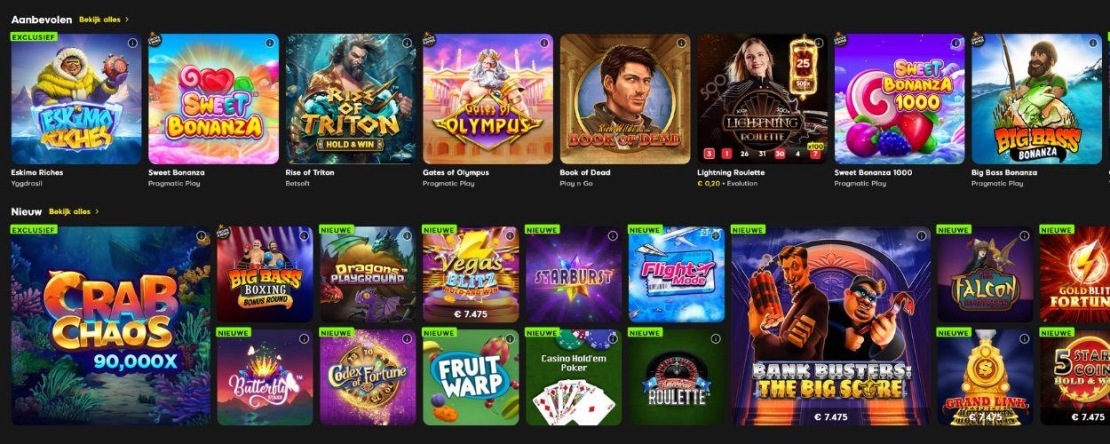Open Dragons Playground game tile
The width and height of the screenshot is (1110, 444).
[367, 274]
